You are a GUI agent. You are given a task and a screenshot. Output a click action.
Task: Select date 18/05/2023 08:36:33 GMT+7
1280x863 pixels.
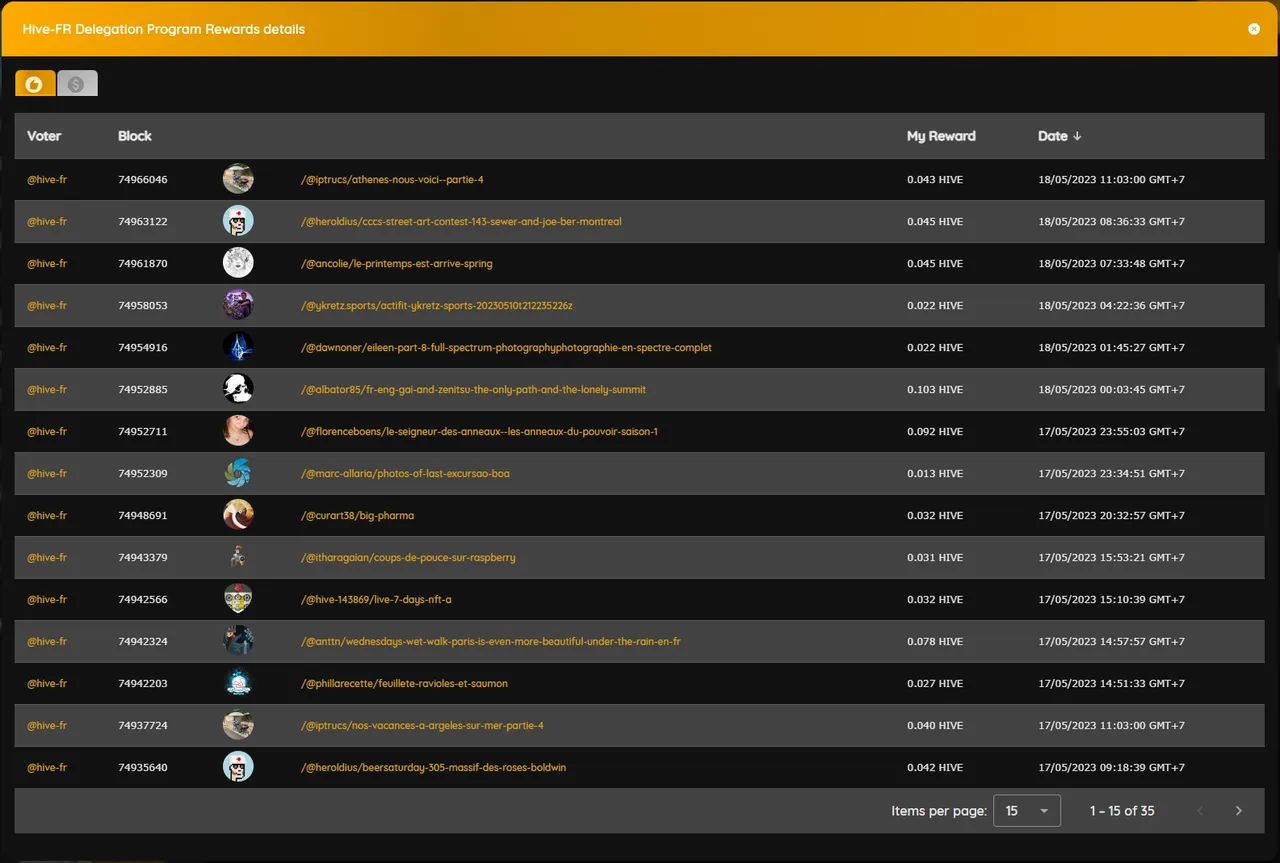[1112, 222]
